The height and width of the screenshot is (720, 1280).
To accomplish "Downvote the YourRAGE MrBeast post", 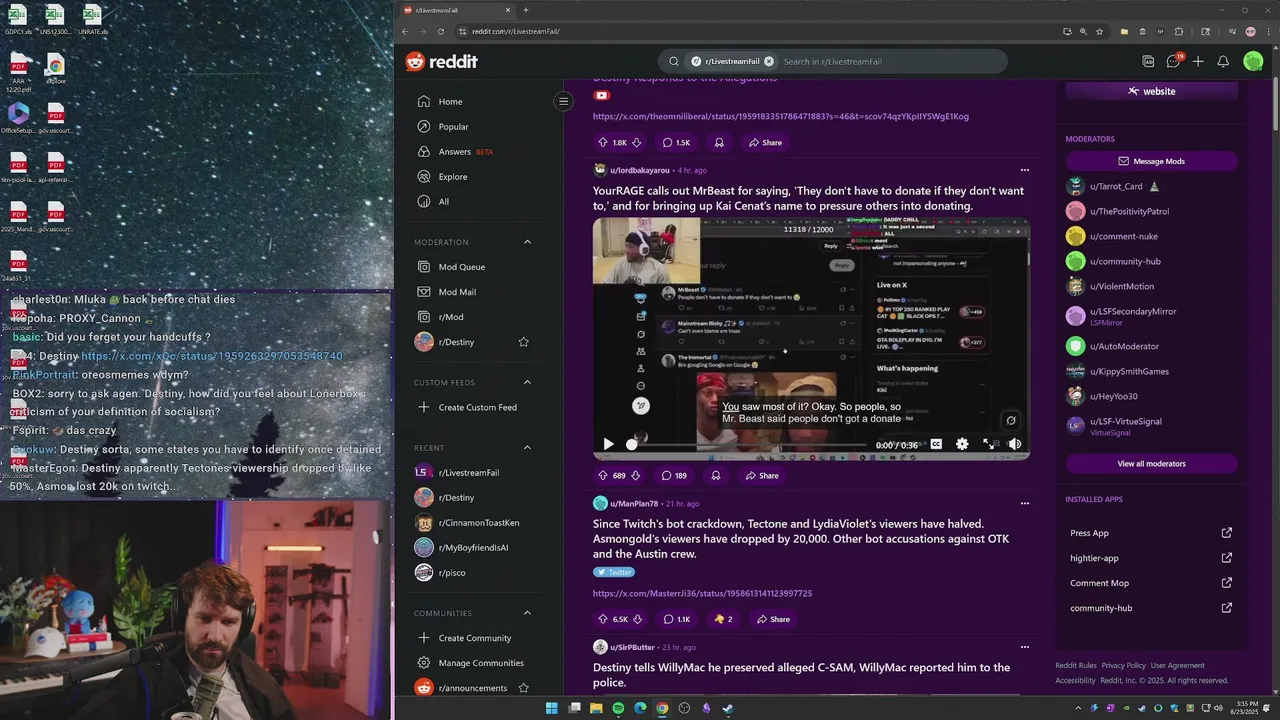I will (x=635, y=476).
